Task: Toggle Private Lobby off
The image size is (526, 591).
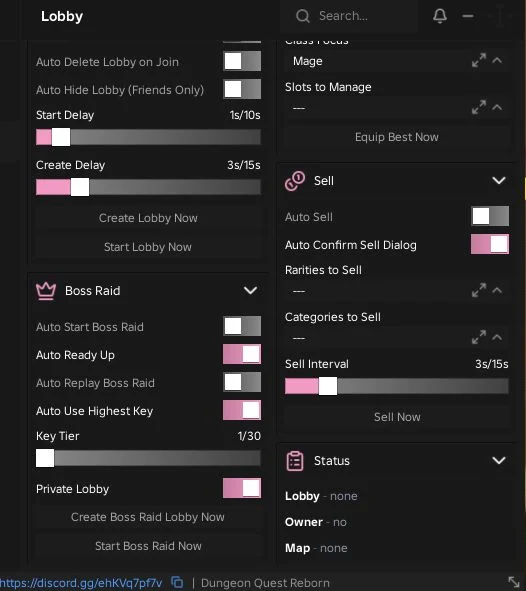Action: click(x=242, y=488)
